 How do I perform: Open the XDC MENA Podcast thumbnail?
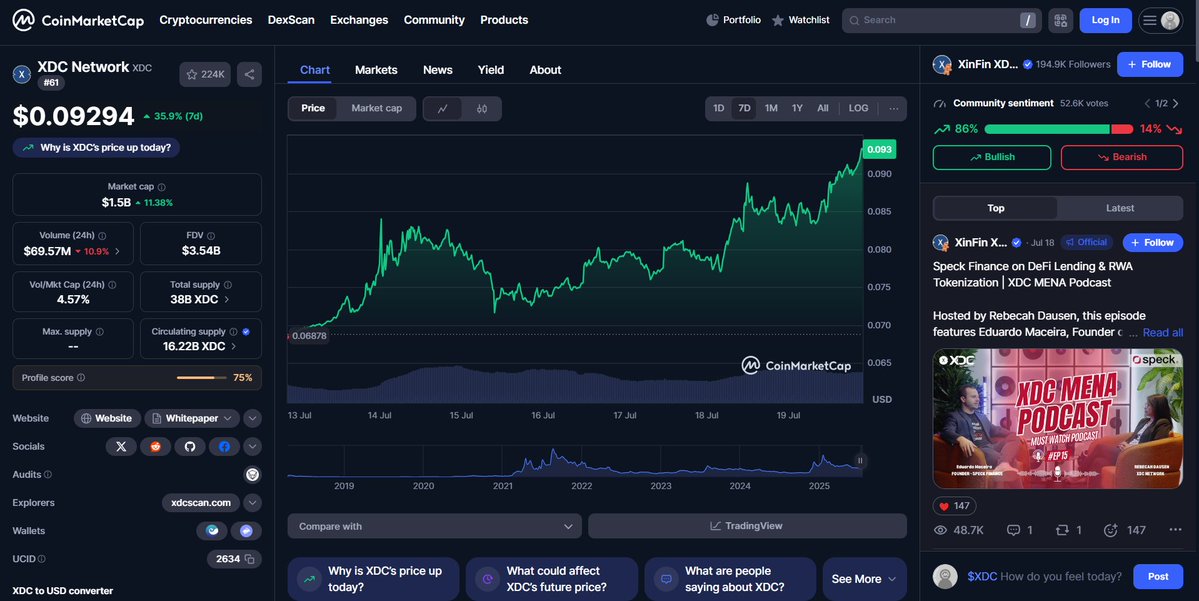coord(1058,419)
